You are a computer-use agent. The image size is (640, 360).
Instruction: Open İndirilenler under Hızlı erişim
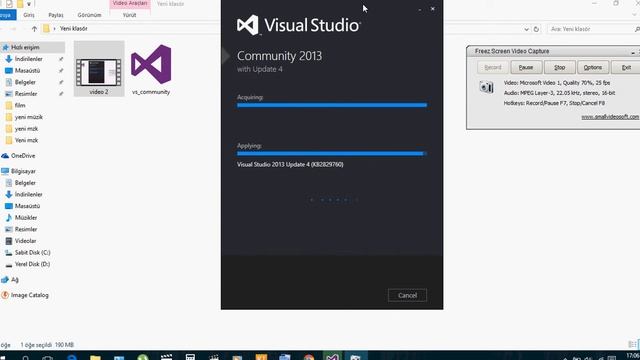[29, 59]
